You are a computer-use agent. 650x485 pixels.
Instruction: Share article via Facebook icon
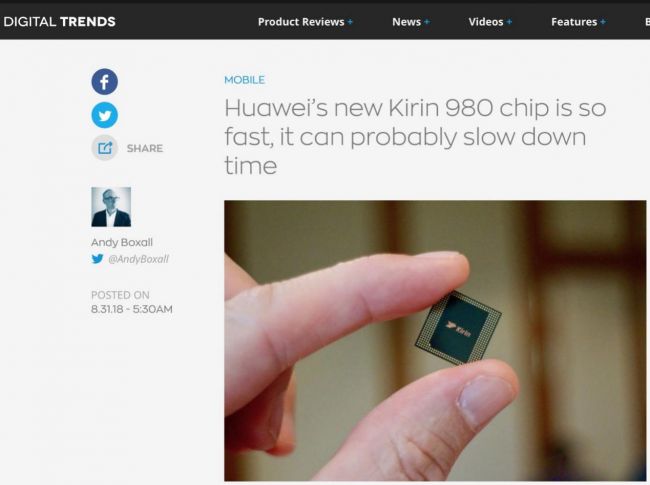104,82
